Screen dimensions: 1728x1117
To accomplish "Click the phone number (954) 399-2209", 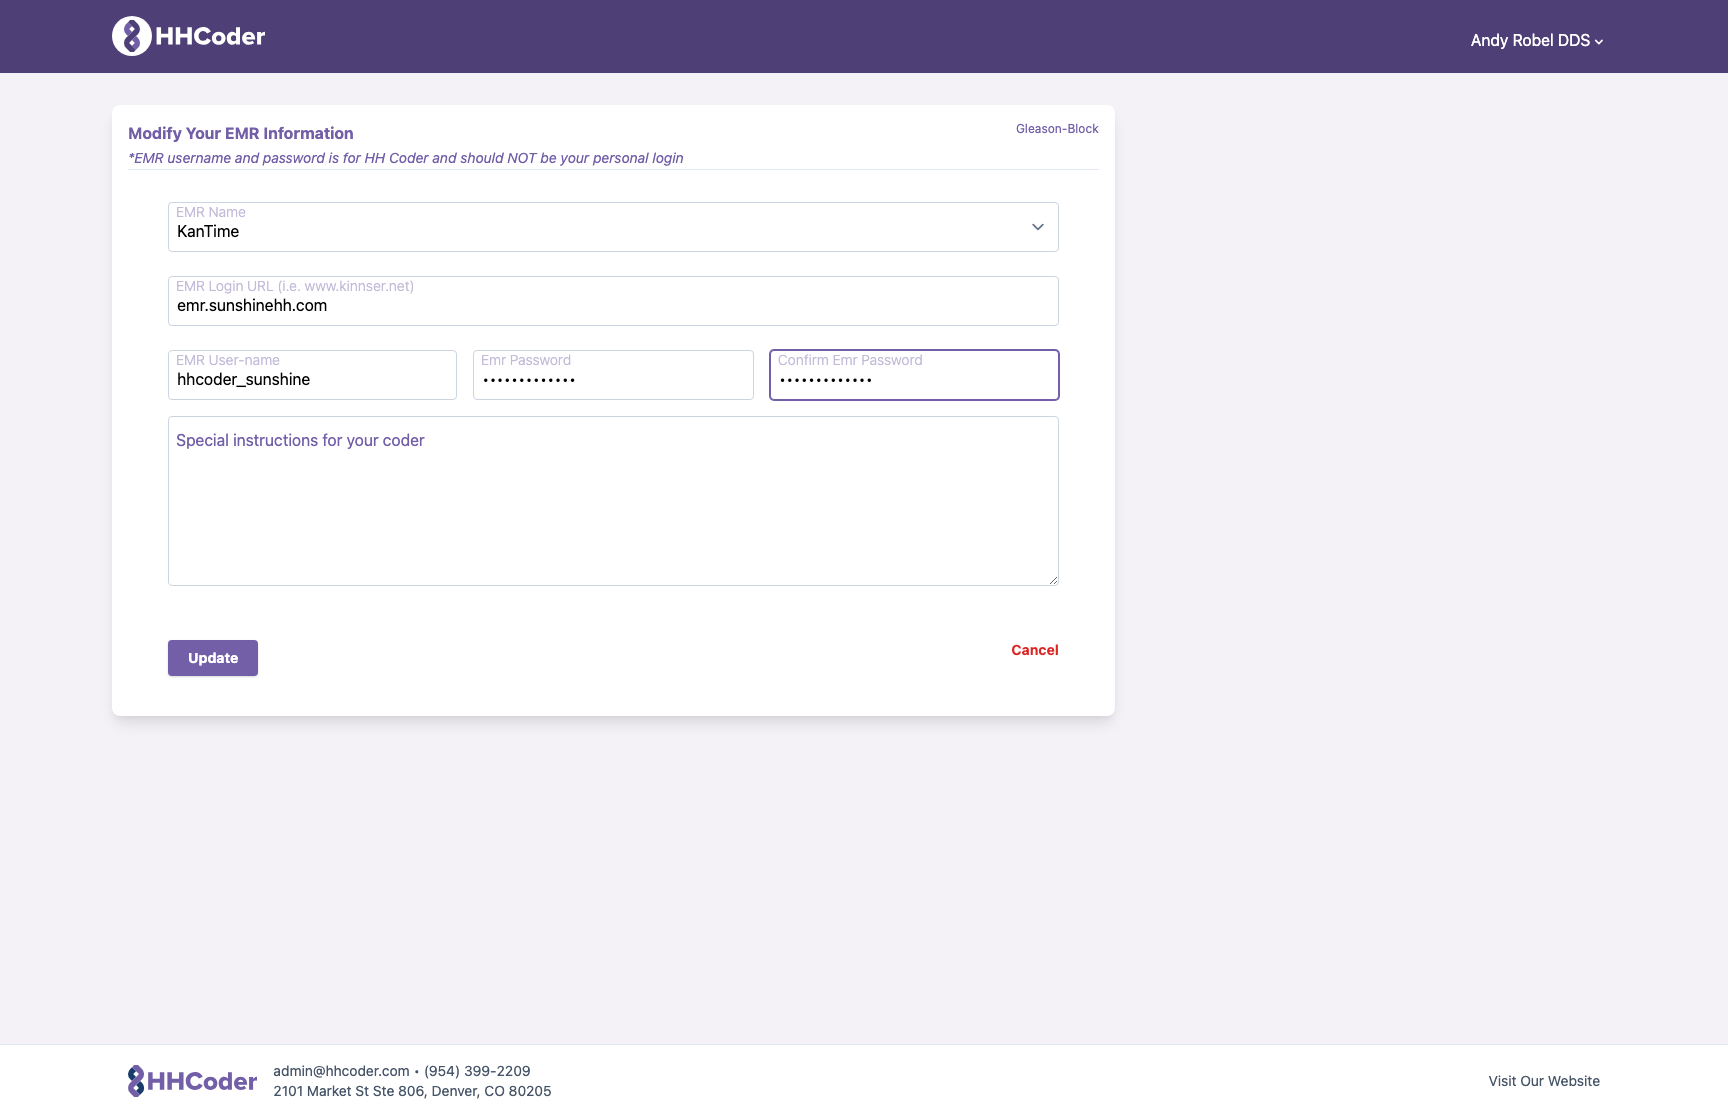I will pyautogui.click(x=477, y=1070).
